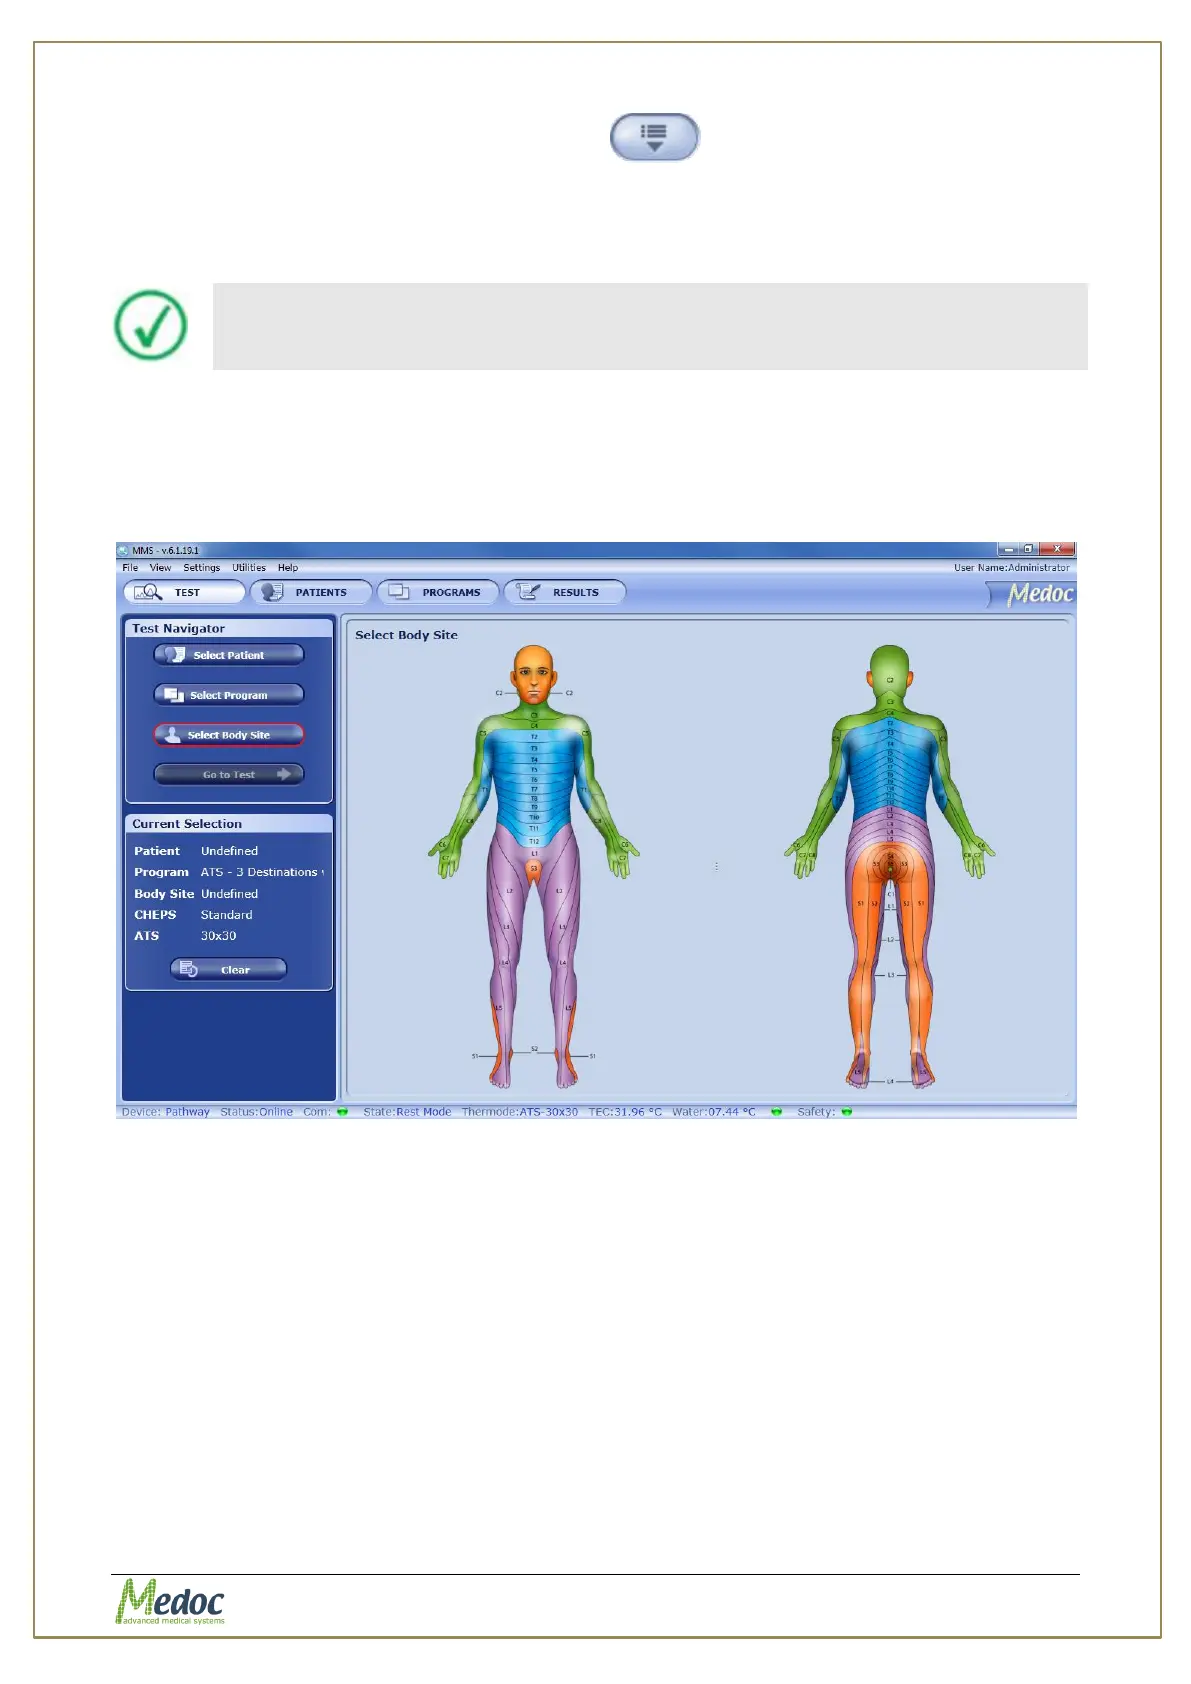Switch to the PROGRAMS tab
The image size is (1191, 1684).
438,592
